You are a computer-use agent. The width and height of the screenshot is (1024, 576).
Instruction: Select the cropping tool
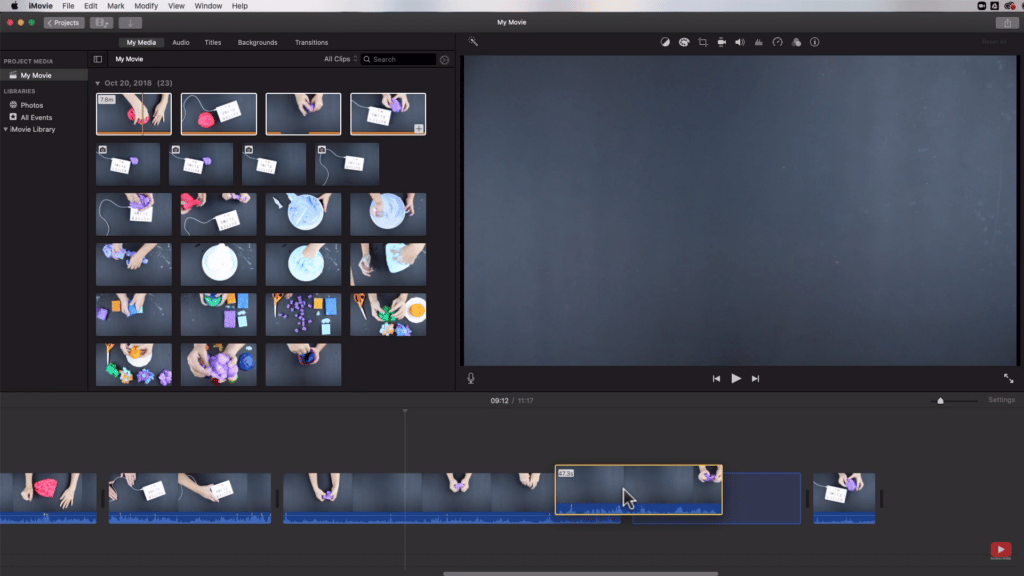click(x=703, y=42)
